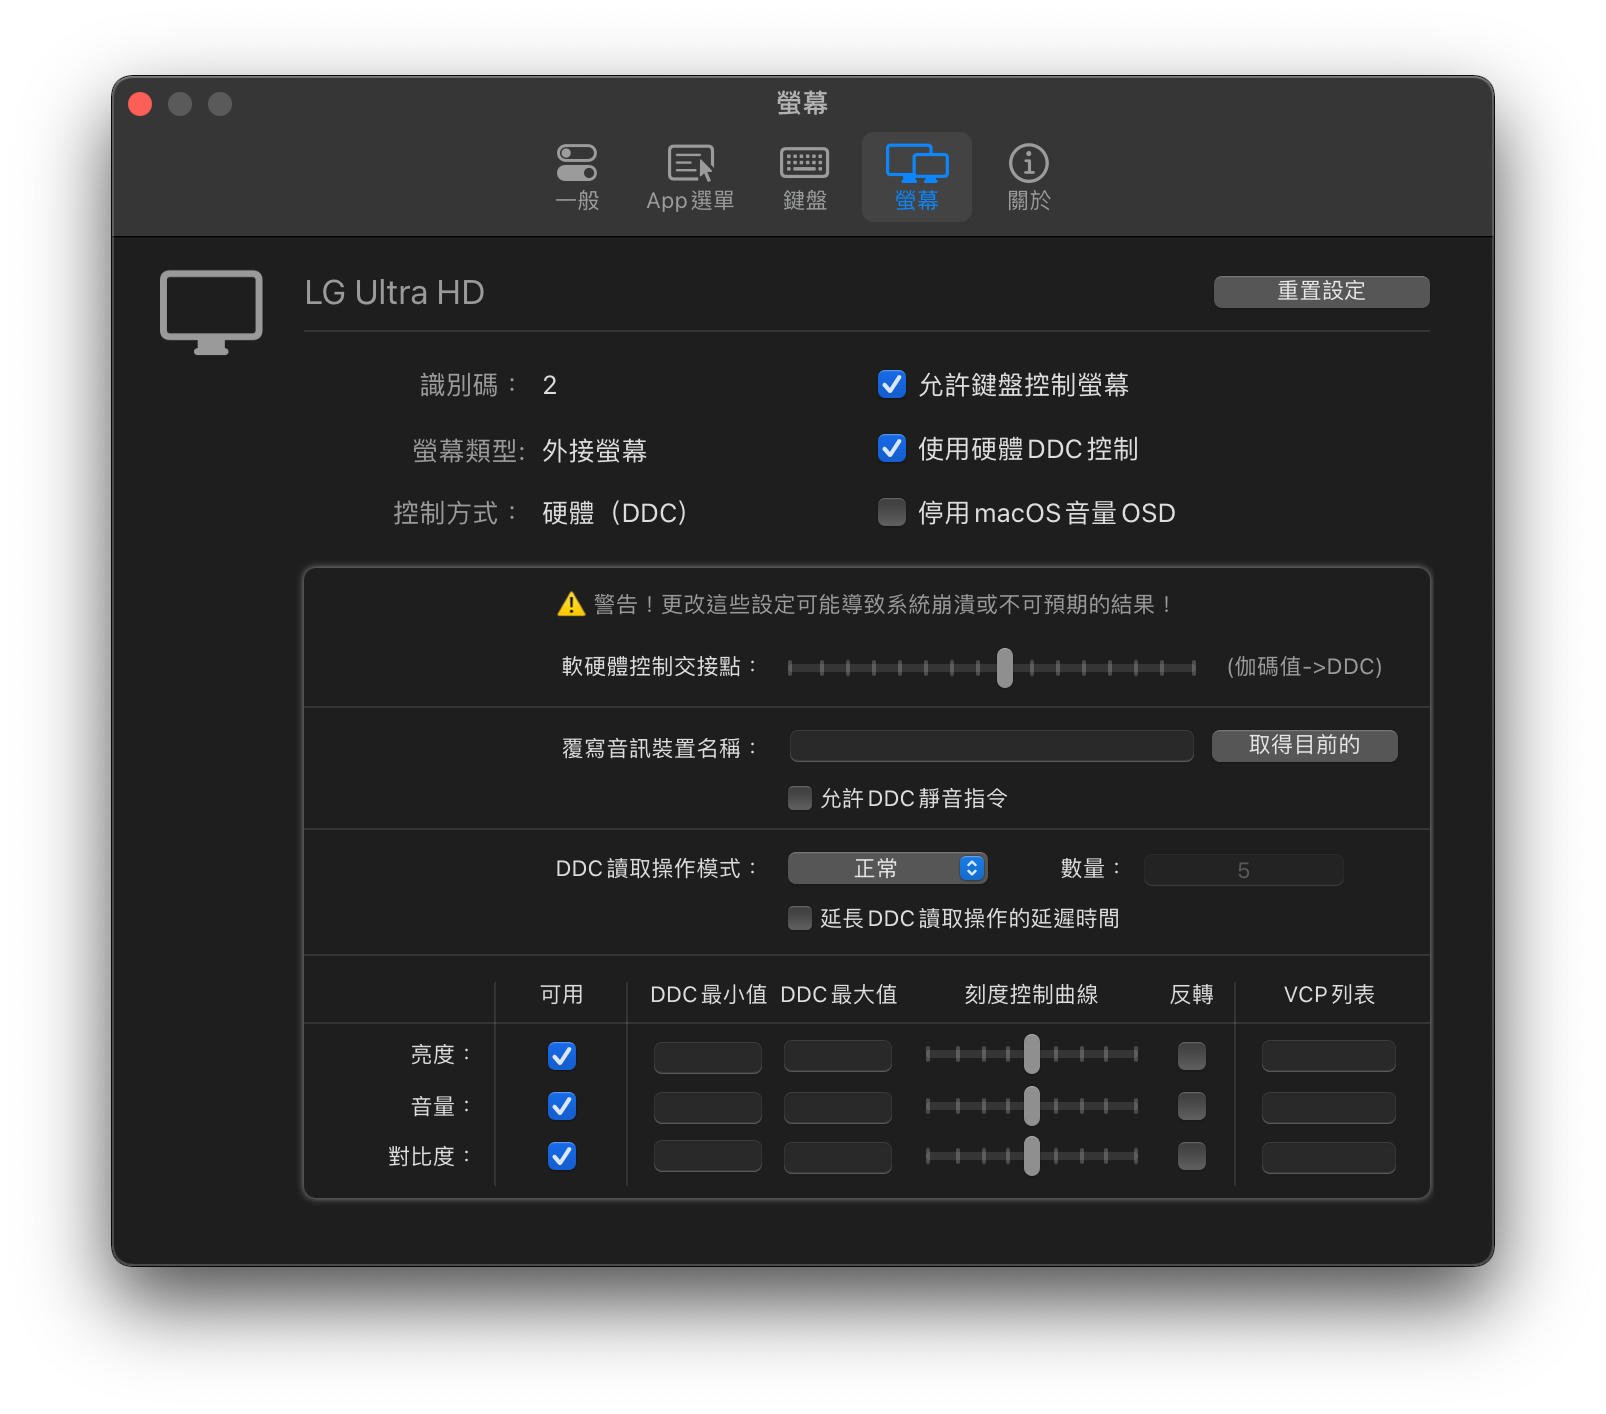Click 亮度 DDC 最小值 field
The height and width of the screenshot is (1414, 1606).
[708, 1057]
